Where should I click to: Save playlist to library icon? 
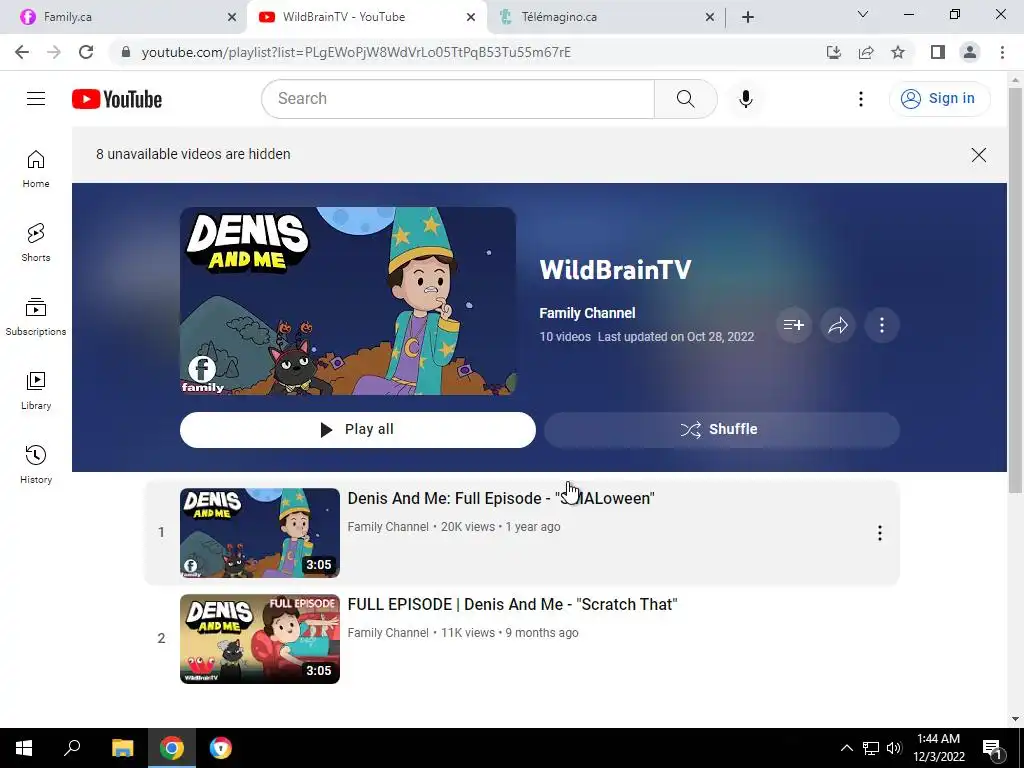[x=793, y=325]
